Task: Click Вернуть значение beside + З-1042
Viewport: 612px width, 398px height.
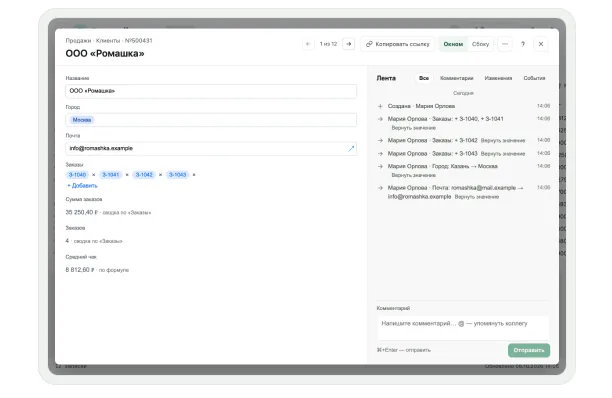Action: (503, 140)
